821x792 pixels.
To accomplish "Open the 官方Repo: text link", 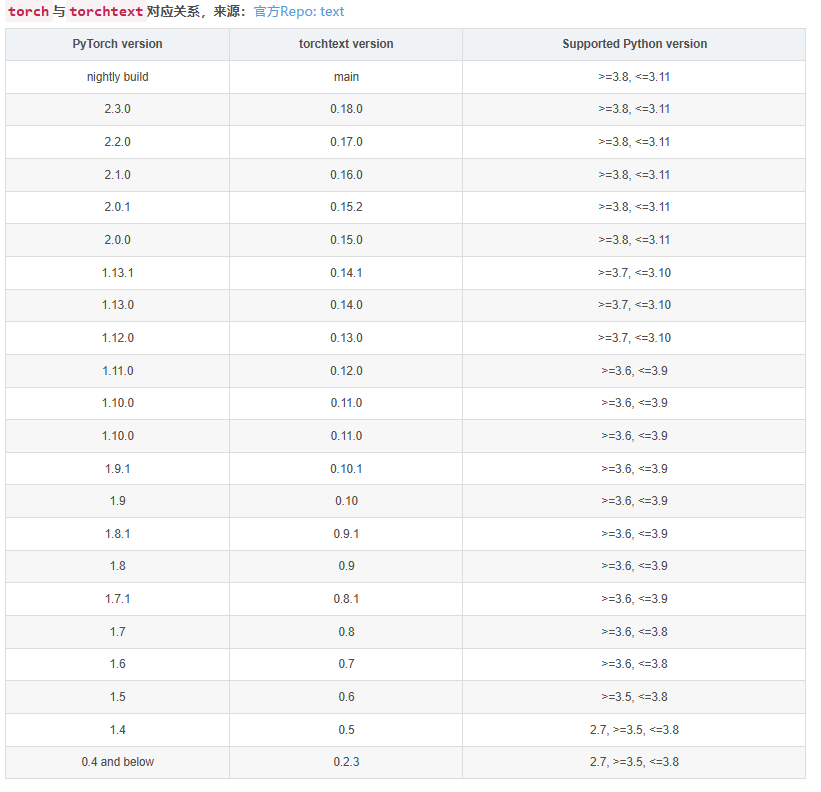I will pos(299,12).
